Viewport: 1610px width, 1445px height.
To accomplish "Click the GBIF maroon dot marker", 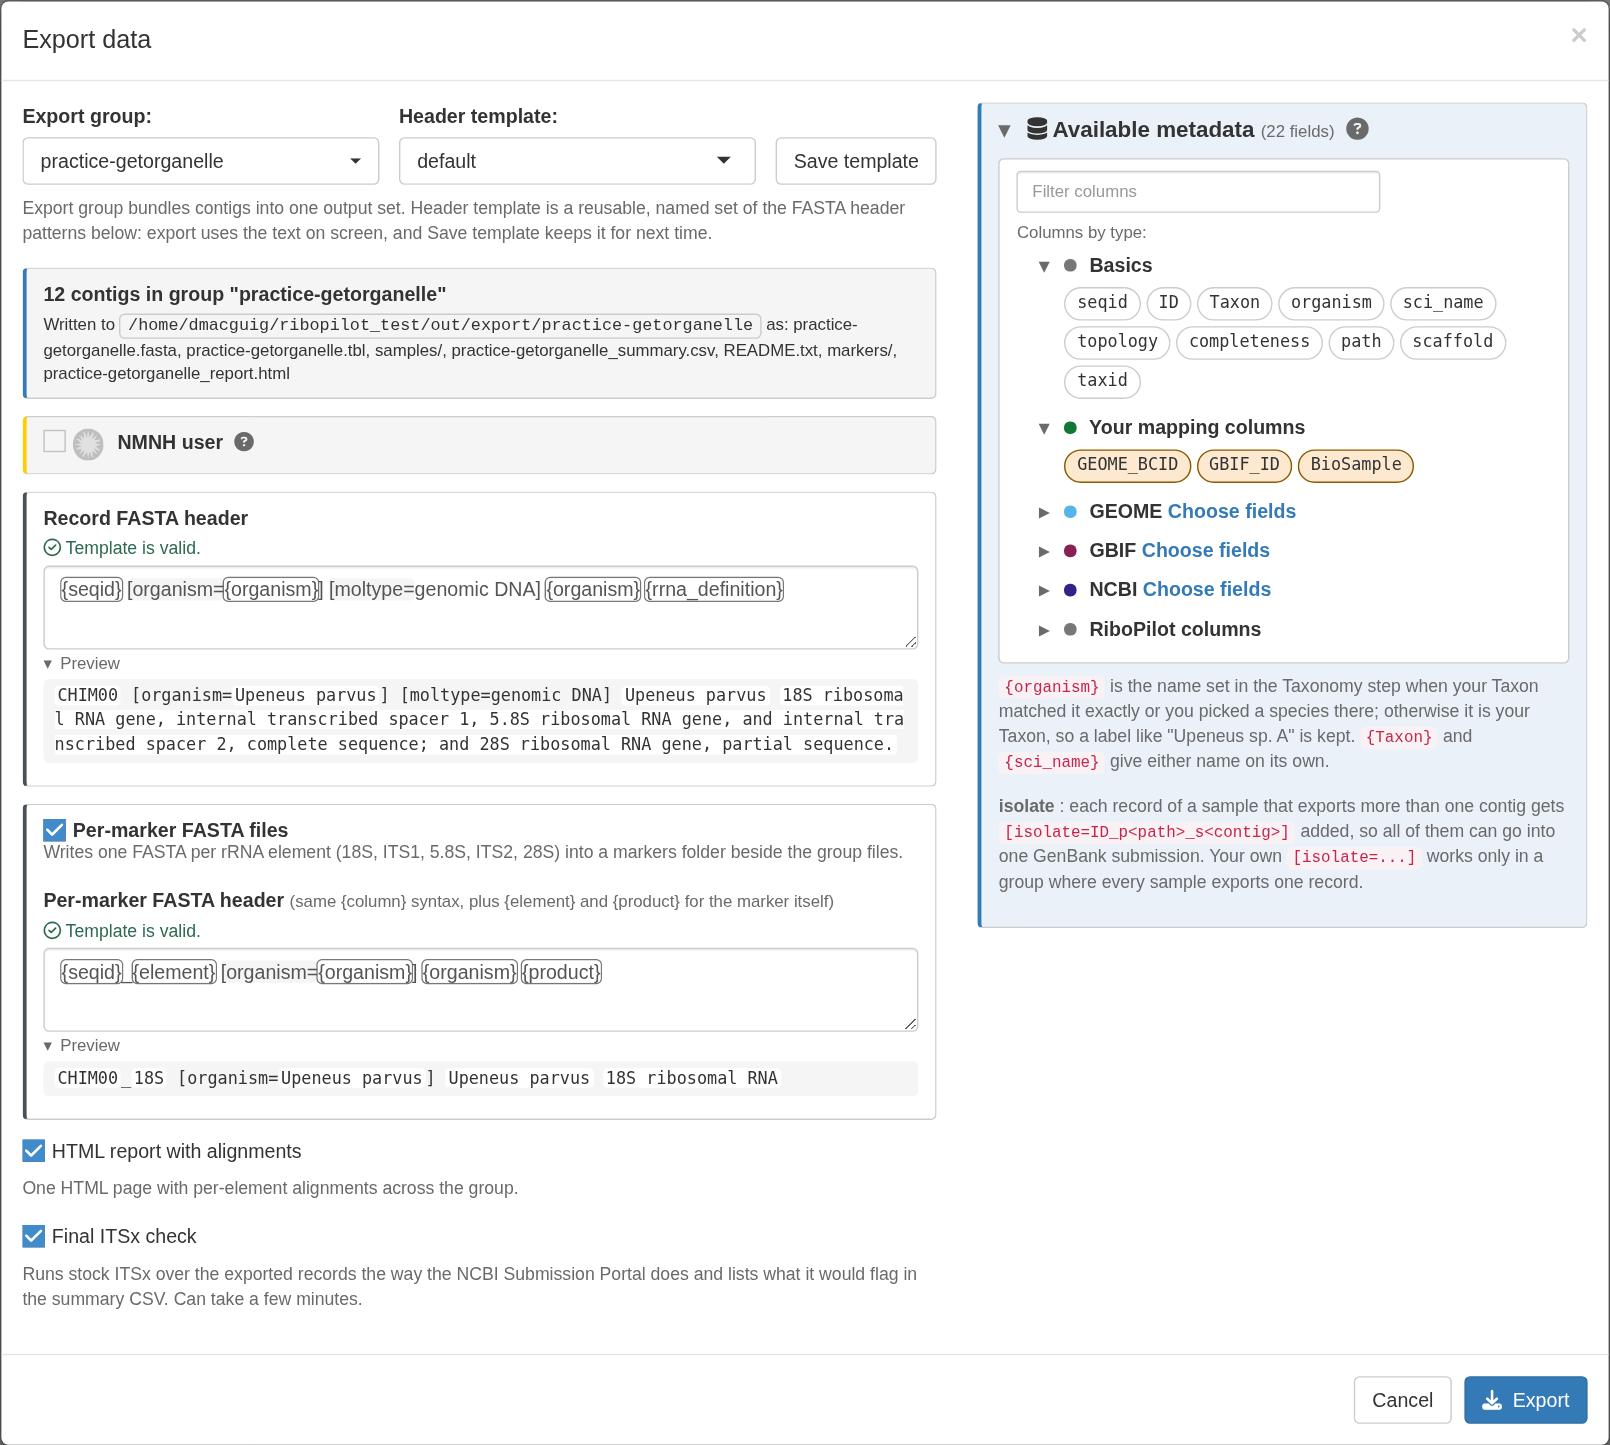I will (x=1070, y=551).
